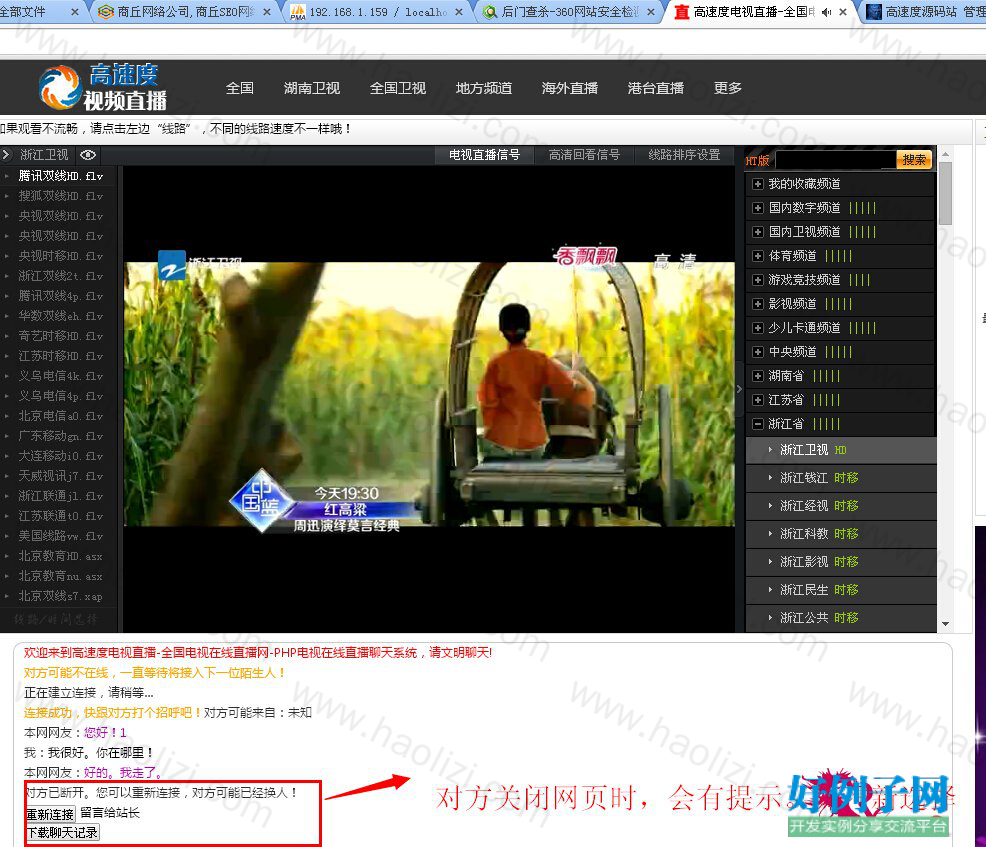
Task: Click the channel list scrollbar down arrow
Action: [x=945, y=624]
